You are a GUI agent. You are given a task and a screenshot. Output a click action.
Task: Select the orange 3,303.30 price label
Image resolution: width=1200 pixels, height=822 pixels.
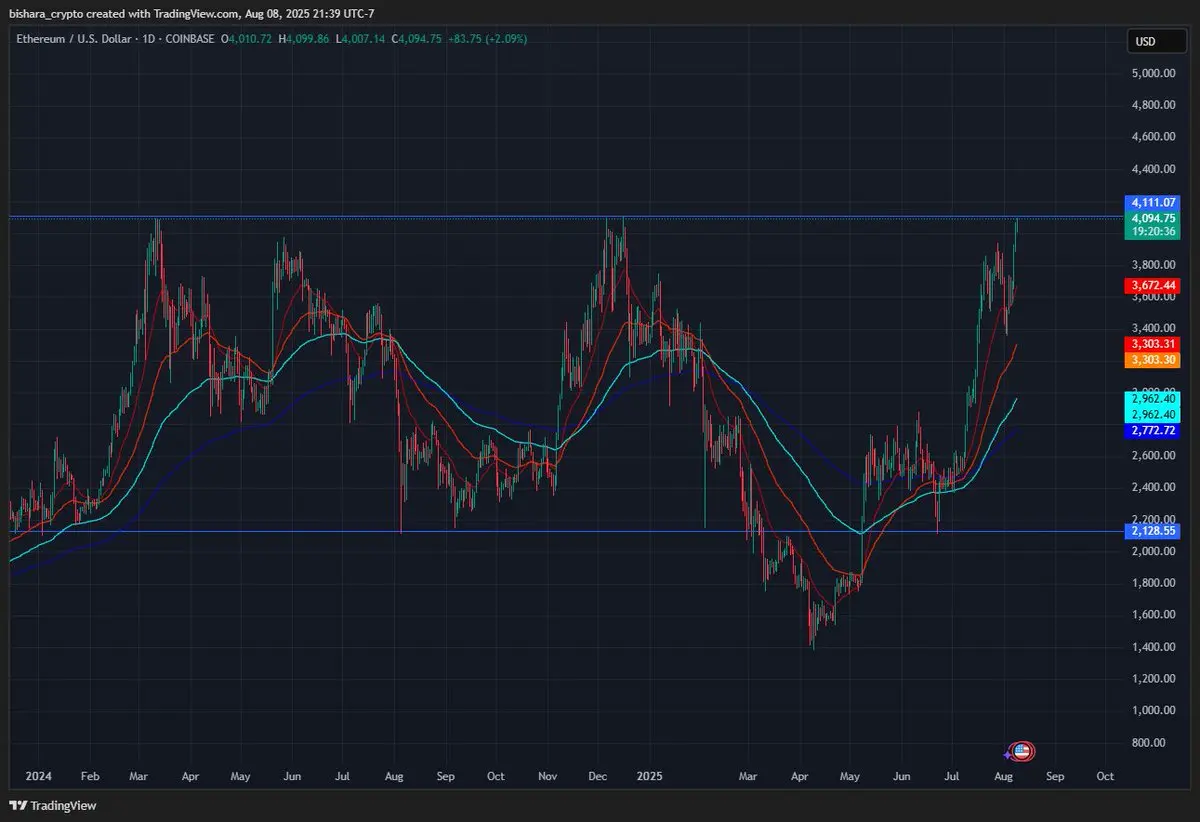pyautogui.click(x=1153, y=359)
